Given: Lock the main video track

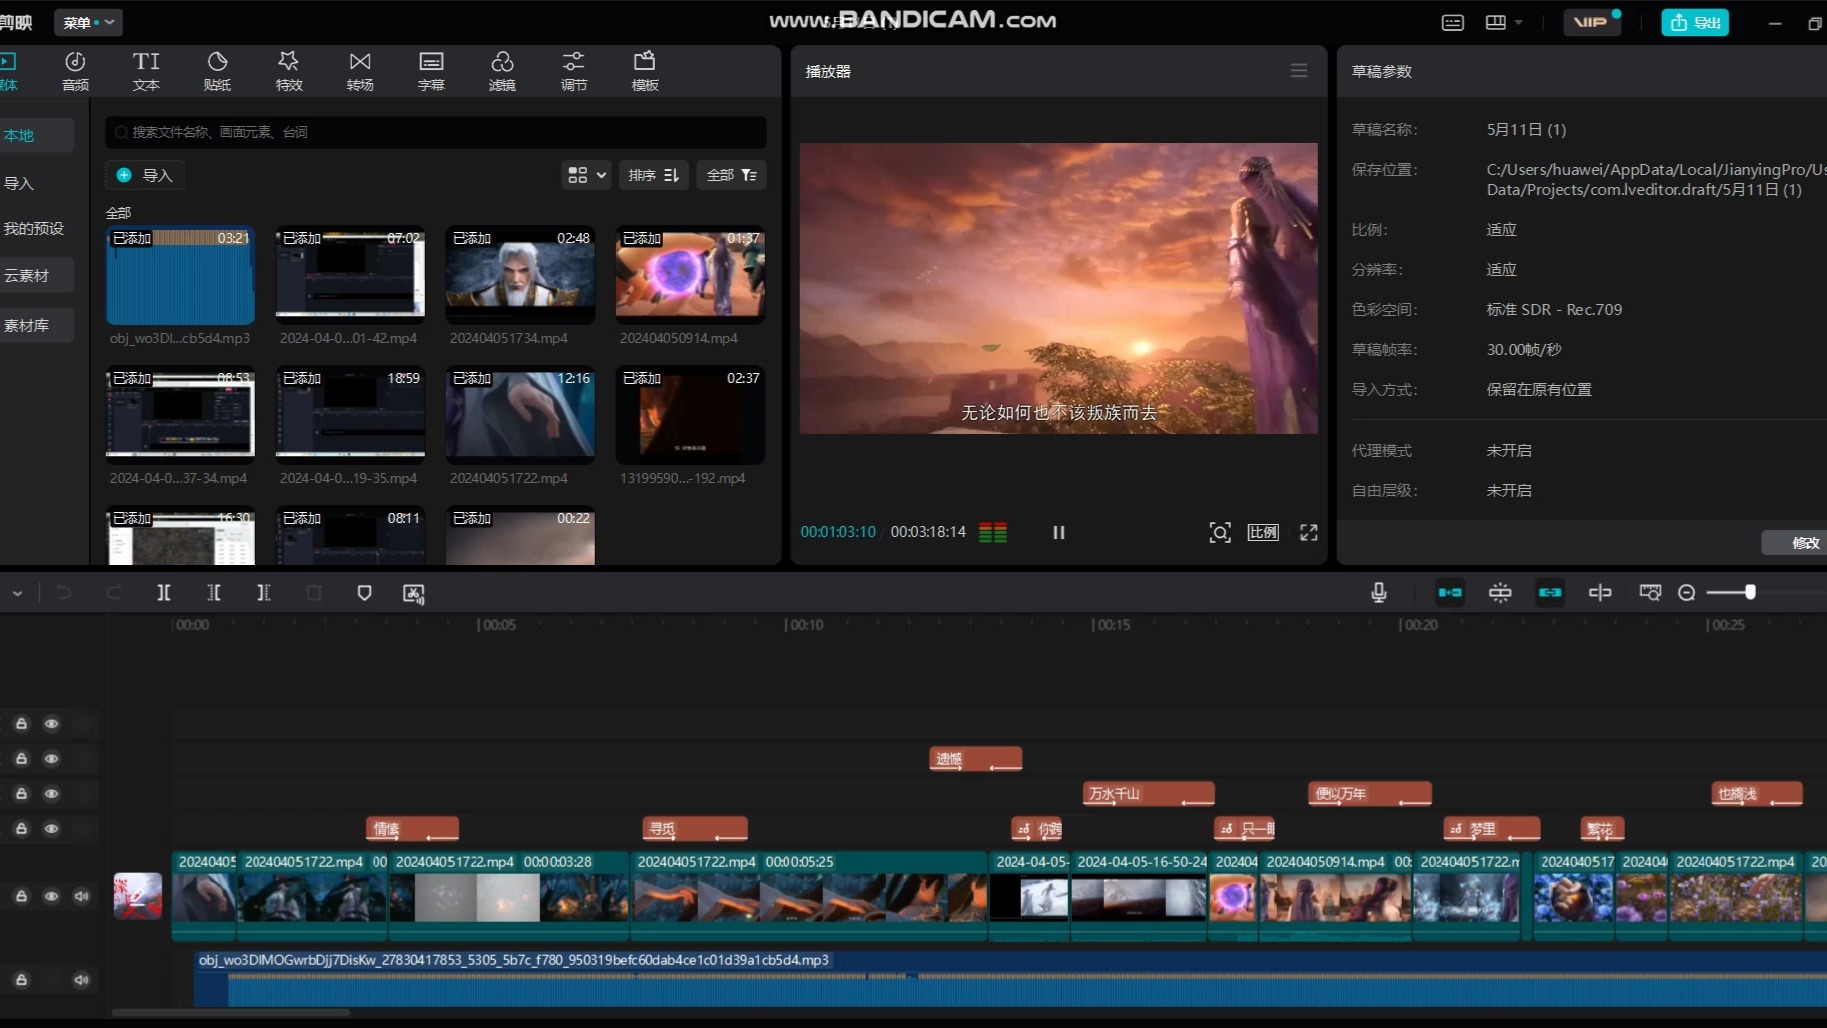Looking at the screenshot, I should coord(21,896).
